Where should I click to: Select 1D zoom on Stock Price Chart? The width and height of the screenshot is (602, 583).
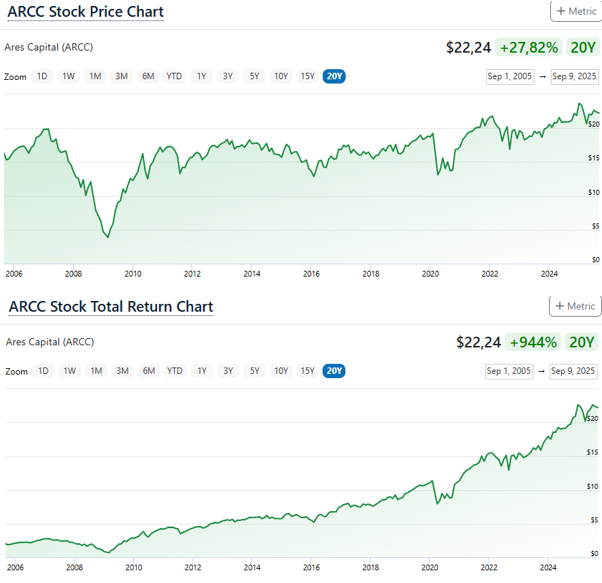pos(43,76)
